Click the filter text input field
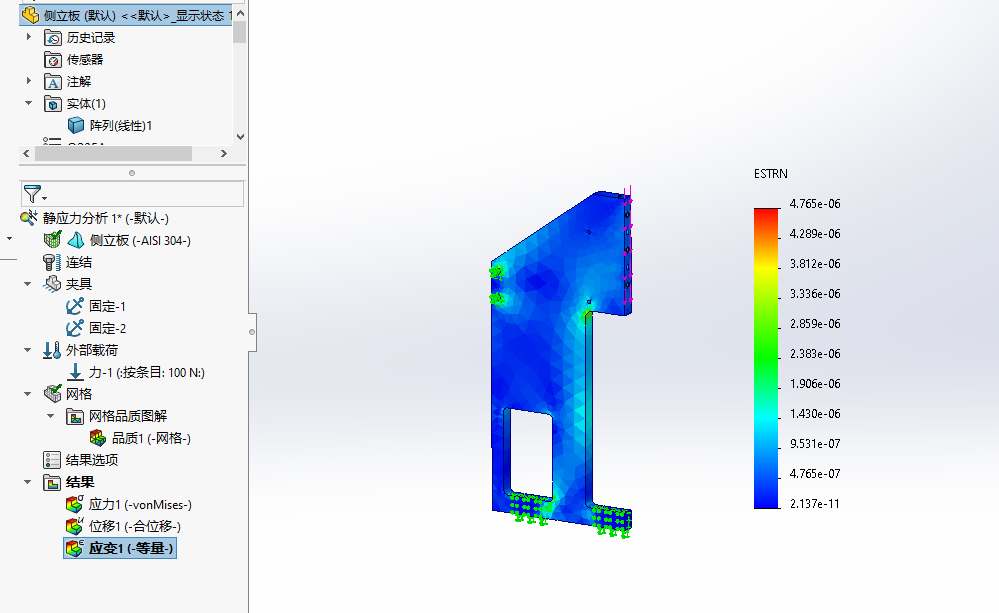 point(132,194)
